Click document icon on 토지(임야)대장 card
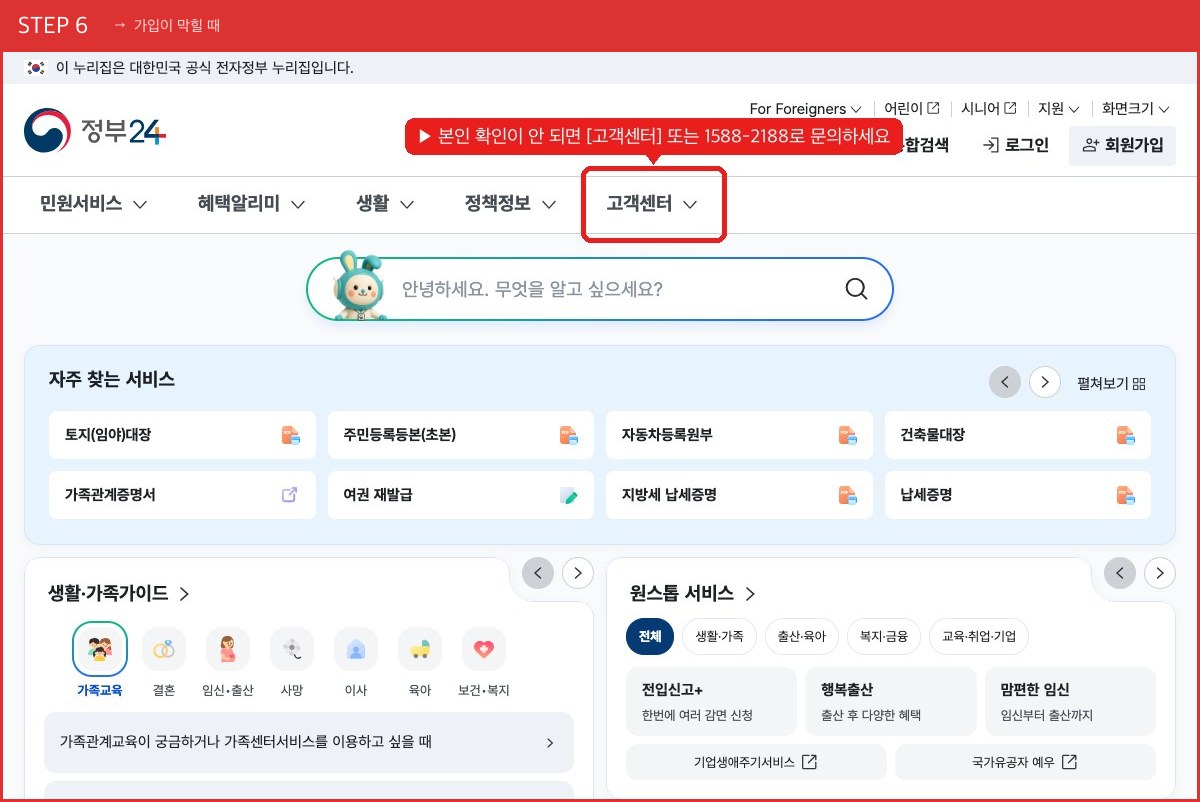The width and height of the screenshot is (1200, 802). pyautogui.click(x=290, y=435)
